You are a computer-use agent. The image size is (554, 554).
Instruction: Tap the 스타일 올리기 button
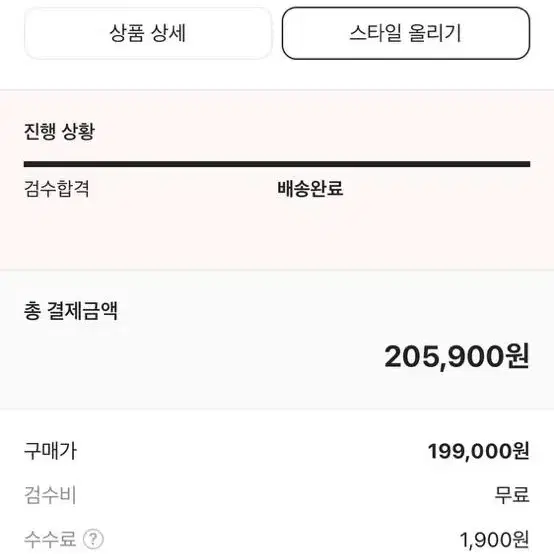point(406,33)
